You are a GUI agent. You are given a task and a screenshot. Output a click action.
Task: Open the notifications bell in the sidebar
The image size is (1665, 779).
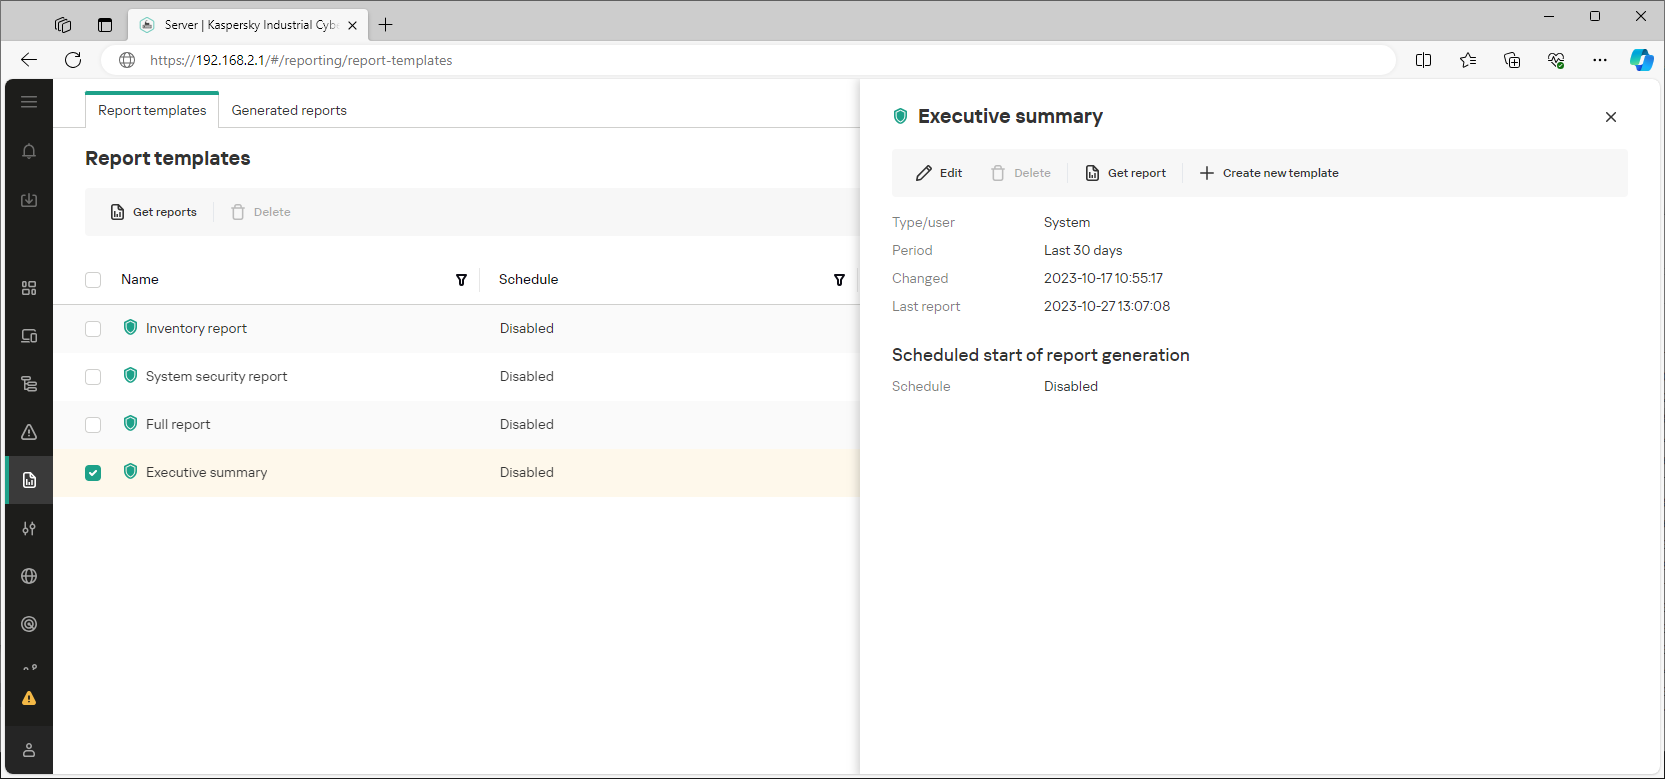29,151
